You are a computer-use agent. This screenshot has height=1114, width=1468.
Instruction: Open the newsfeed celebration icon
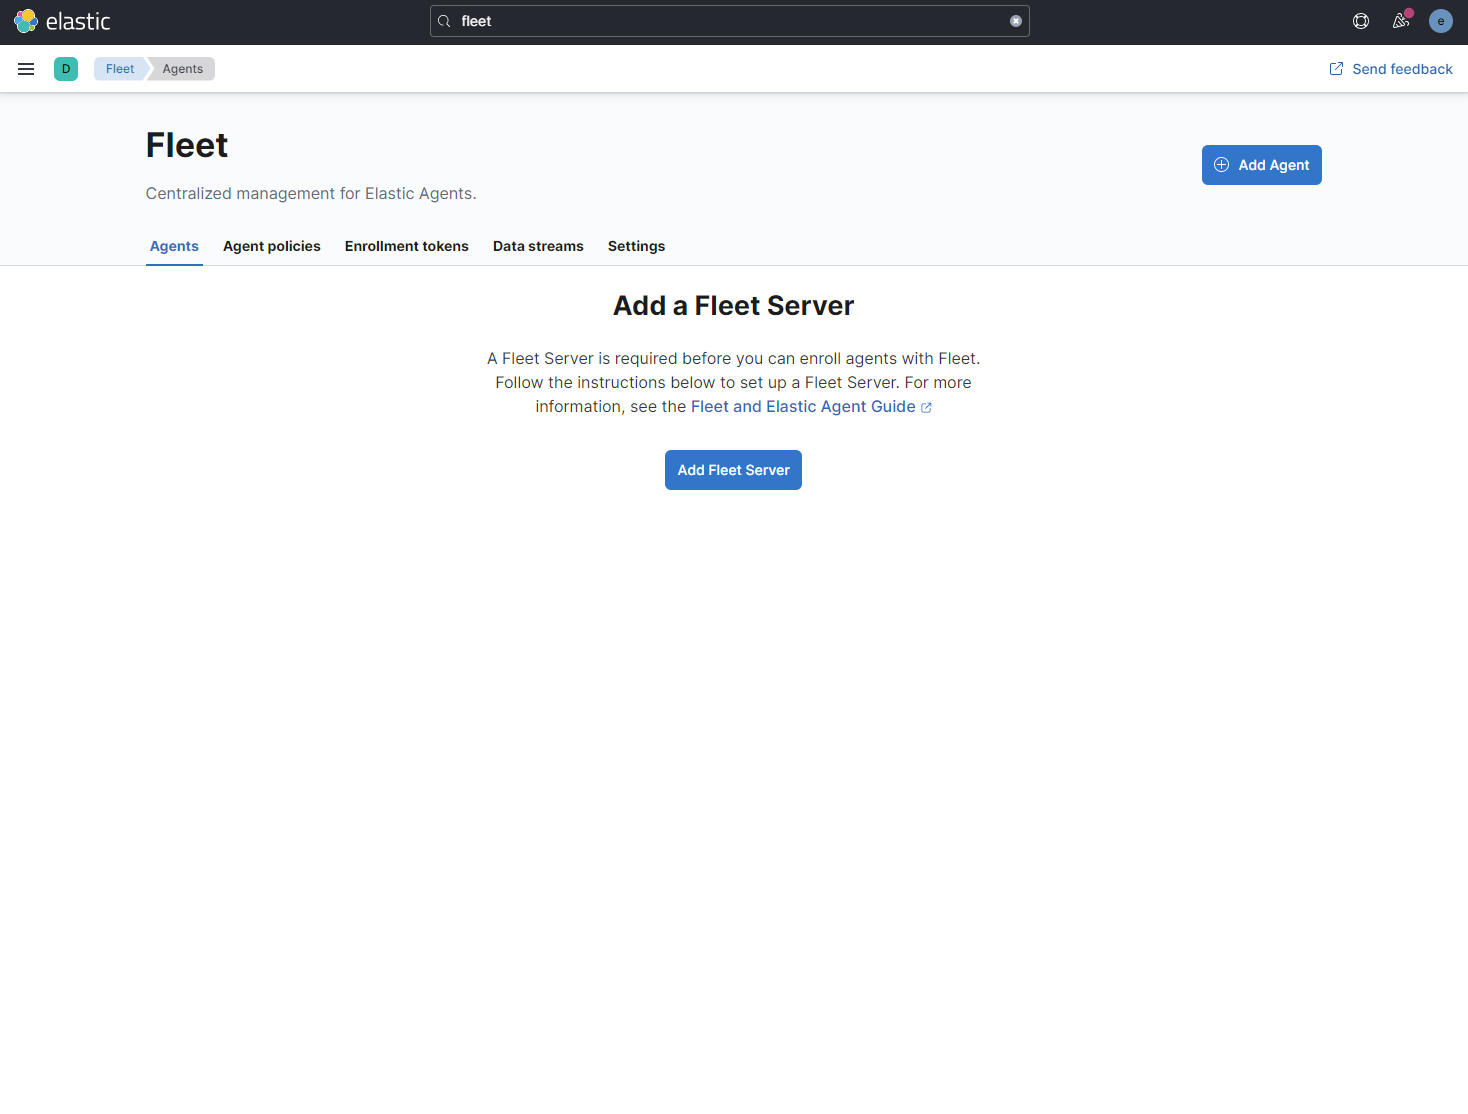click(1401, 21)
